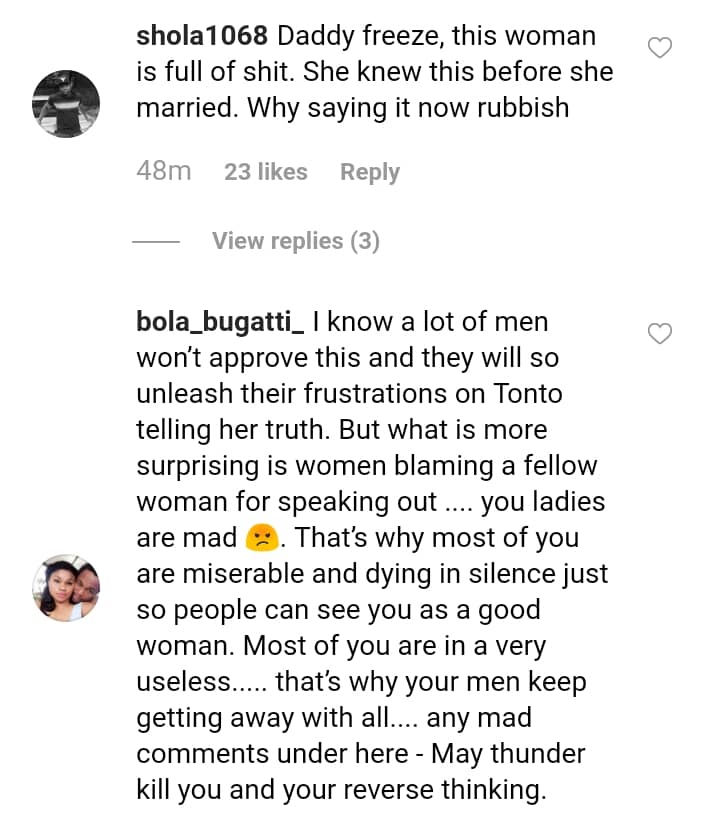
Task: Open shola1068's profile picture
Action: click(x=67, y=103)
